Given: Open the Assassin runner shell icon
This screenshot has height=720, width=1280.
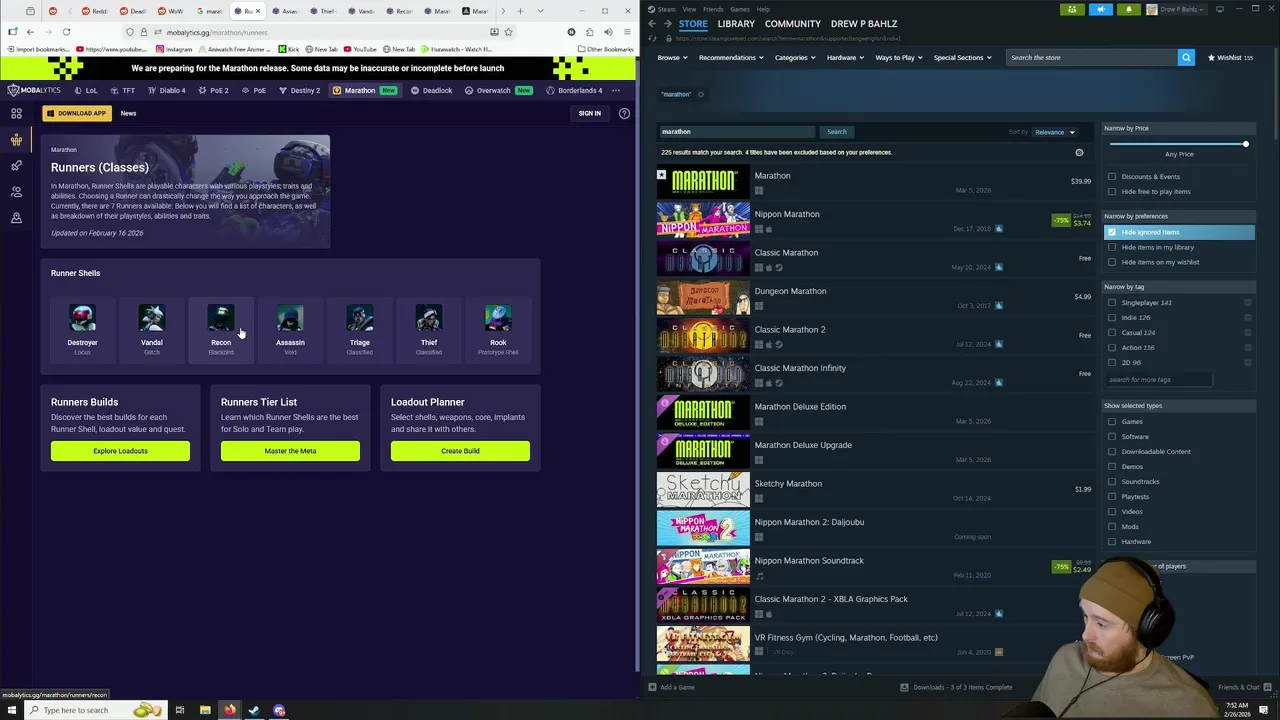Looking at the screenshot, I should [x=290, y=318].
